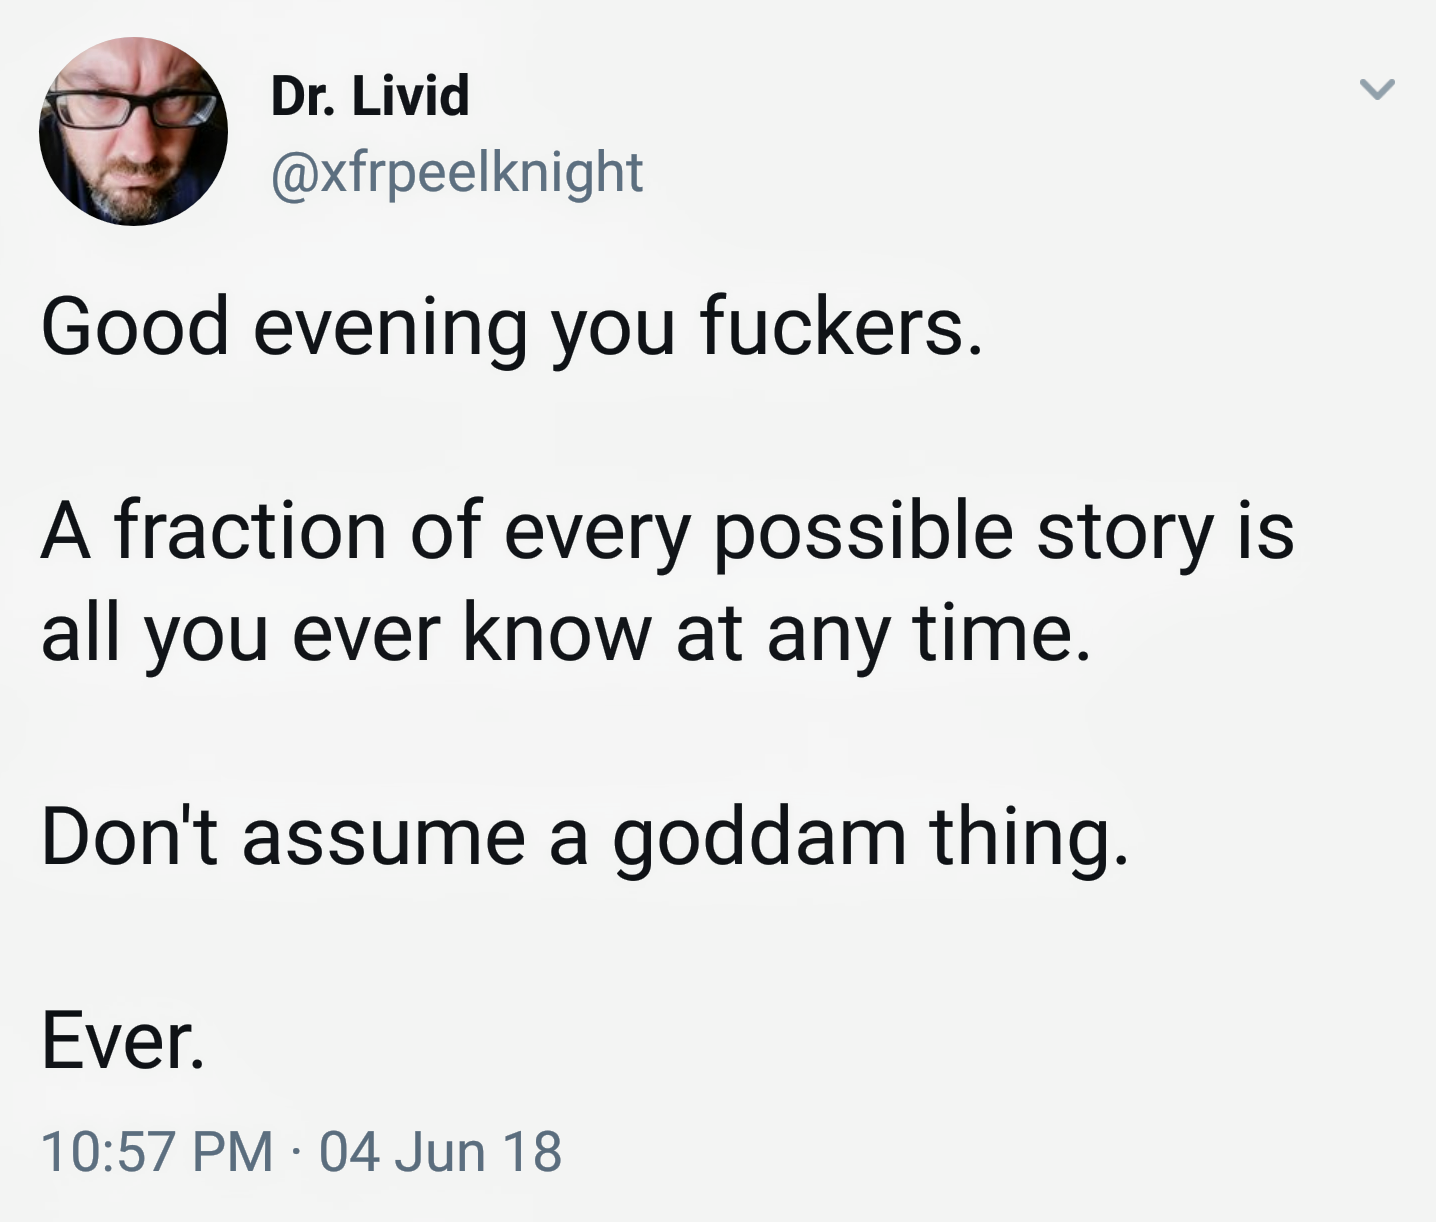Click the word "time." in the tweet
This screenshot has height=1222, width=1436.
[x=1001, y=634]
